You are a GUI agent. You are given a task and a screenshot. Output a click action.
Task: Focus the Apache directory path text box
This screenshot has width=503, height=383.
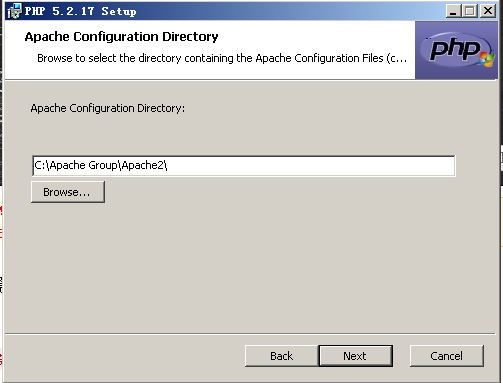tap(244, 165)
